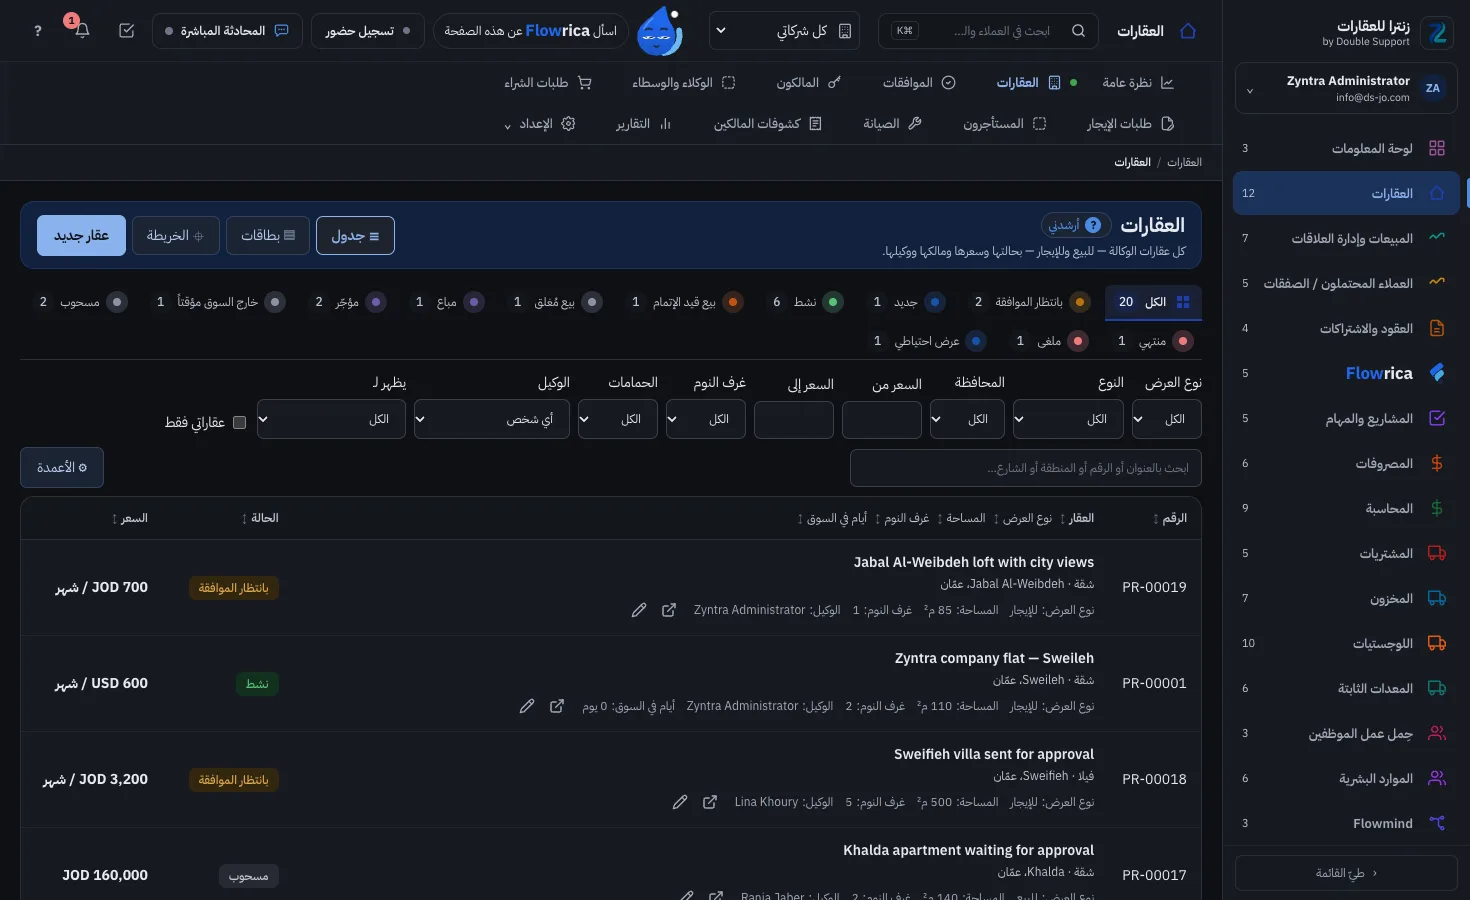Click inventory truck icon in sidebar

point(1437,598)
